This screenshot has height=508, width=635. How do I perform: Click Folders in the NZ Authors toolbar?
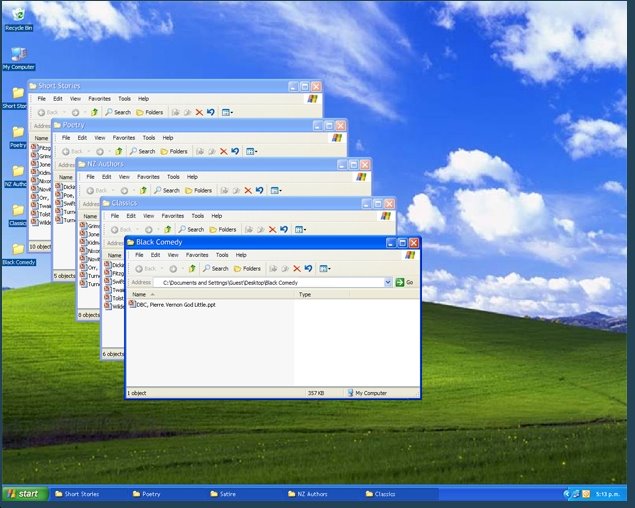point(198,190)
